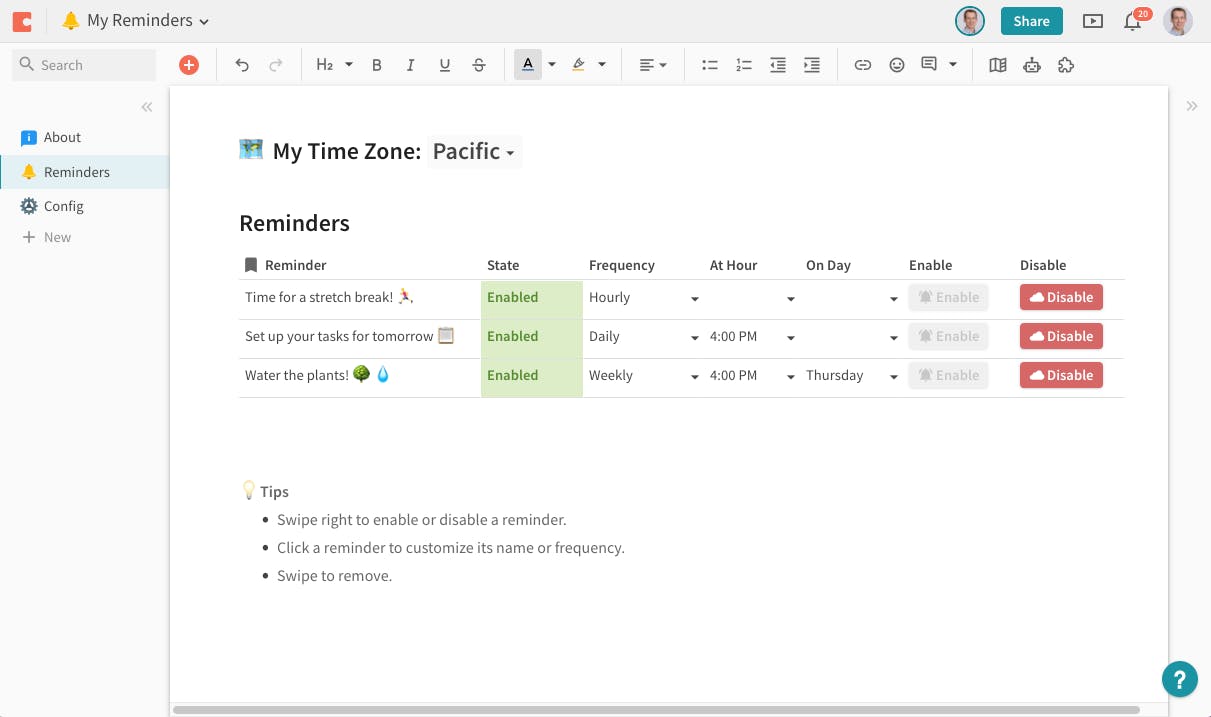
Task: Click the Search field
Action: coord(84,65)
